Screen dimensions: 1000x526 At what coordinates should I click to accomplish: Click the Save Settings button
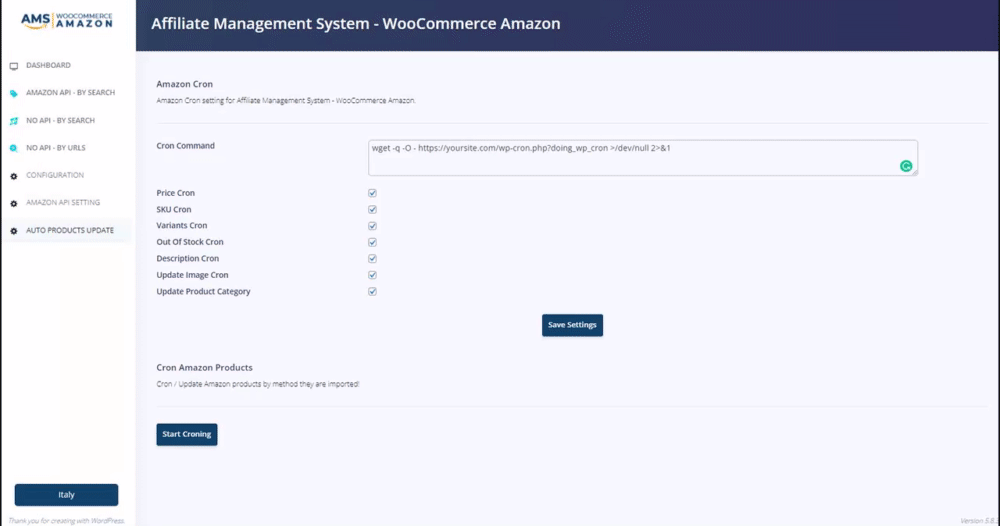coord(572,325)
